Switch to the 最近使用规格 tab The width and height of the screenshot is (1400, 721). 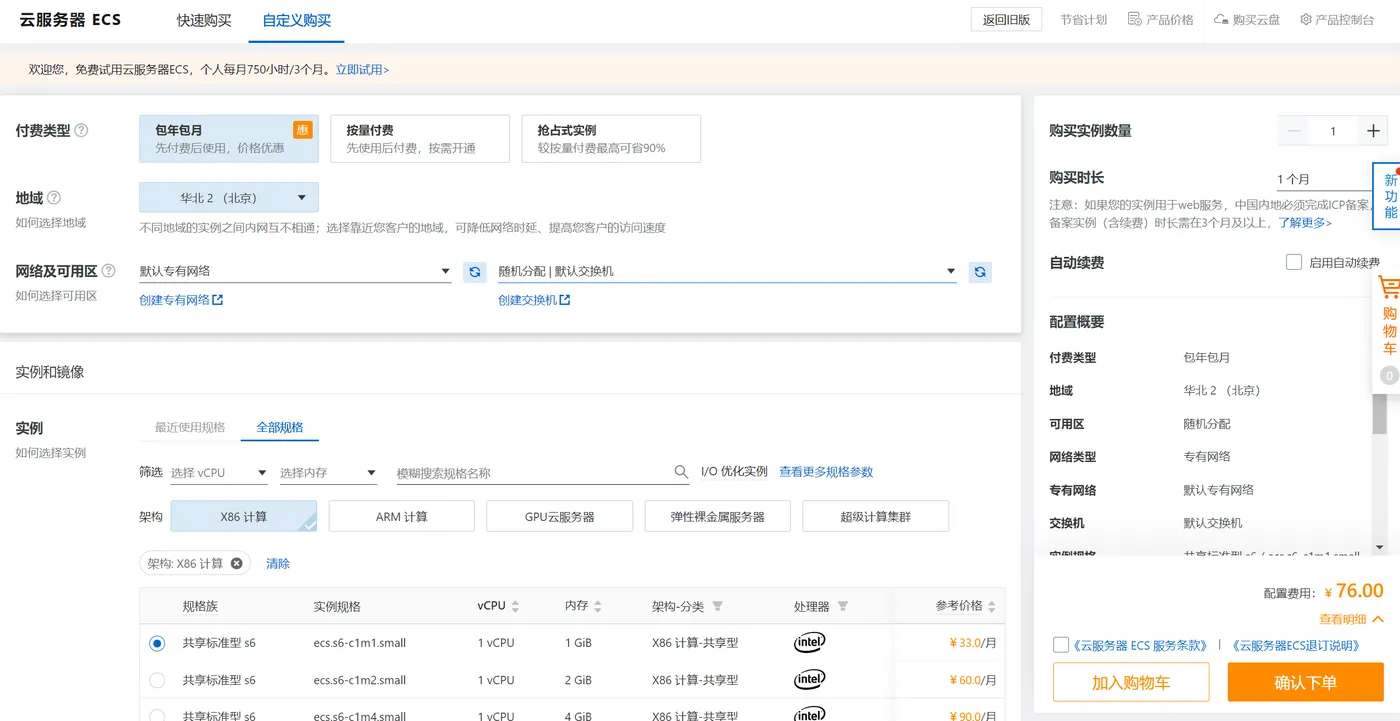[190, 427]
